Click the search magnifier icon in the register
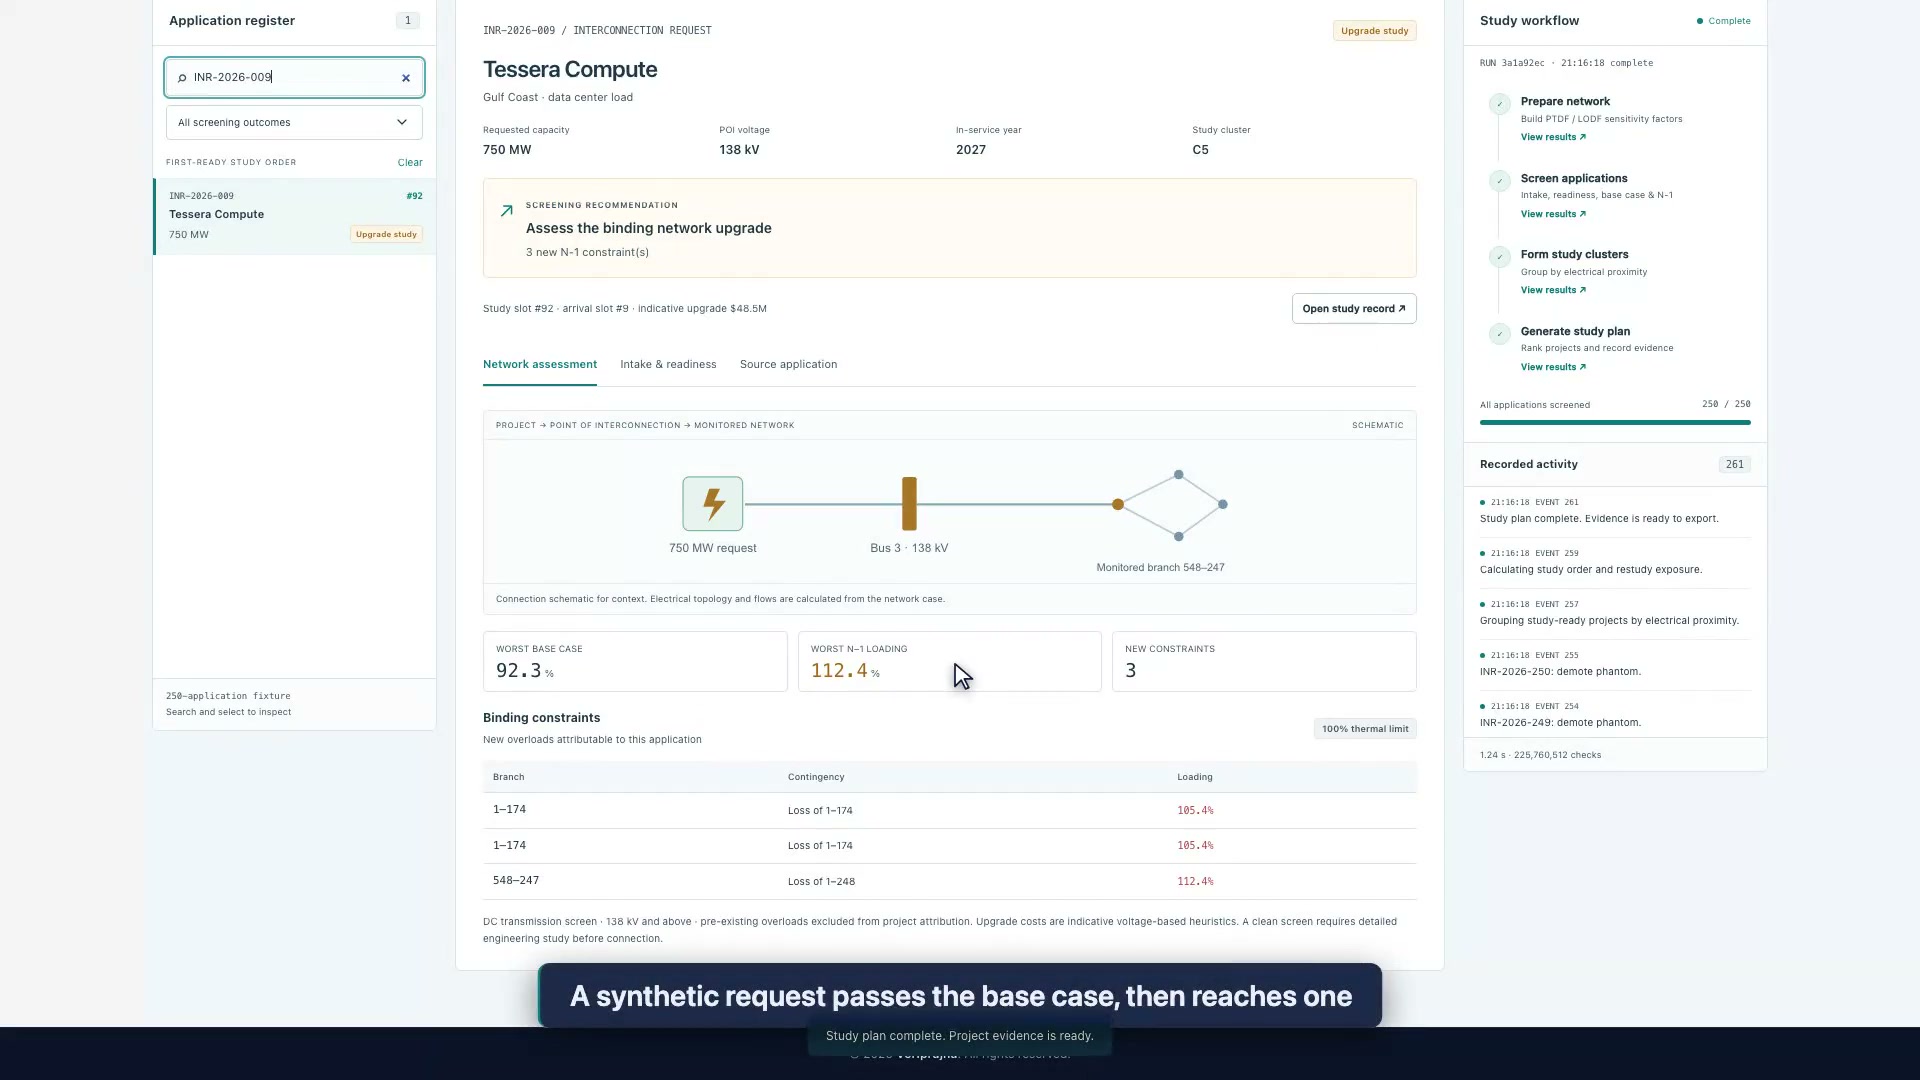The width and height of the screenshot is (1920, 1080). tap(182, 78)
